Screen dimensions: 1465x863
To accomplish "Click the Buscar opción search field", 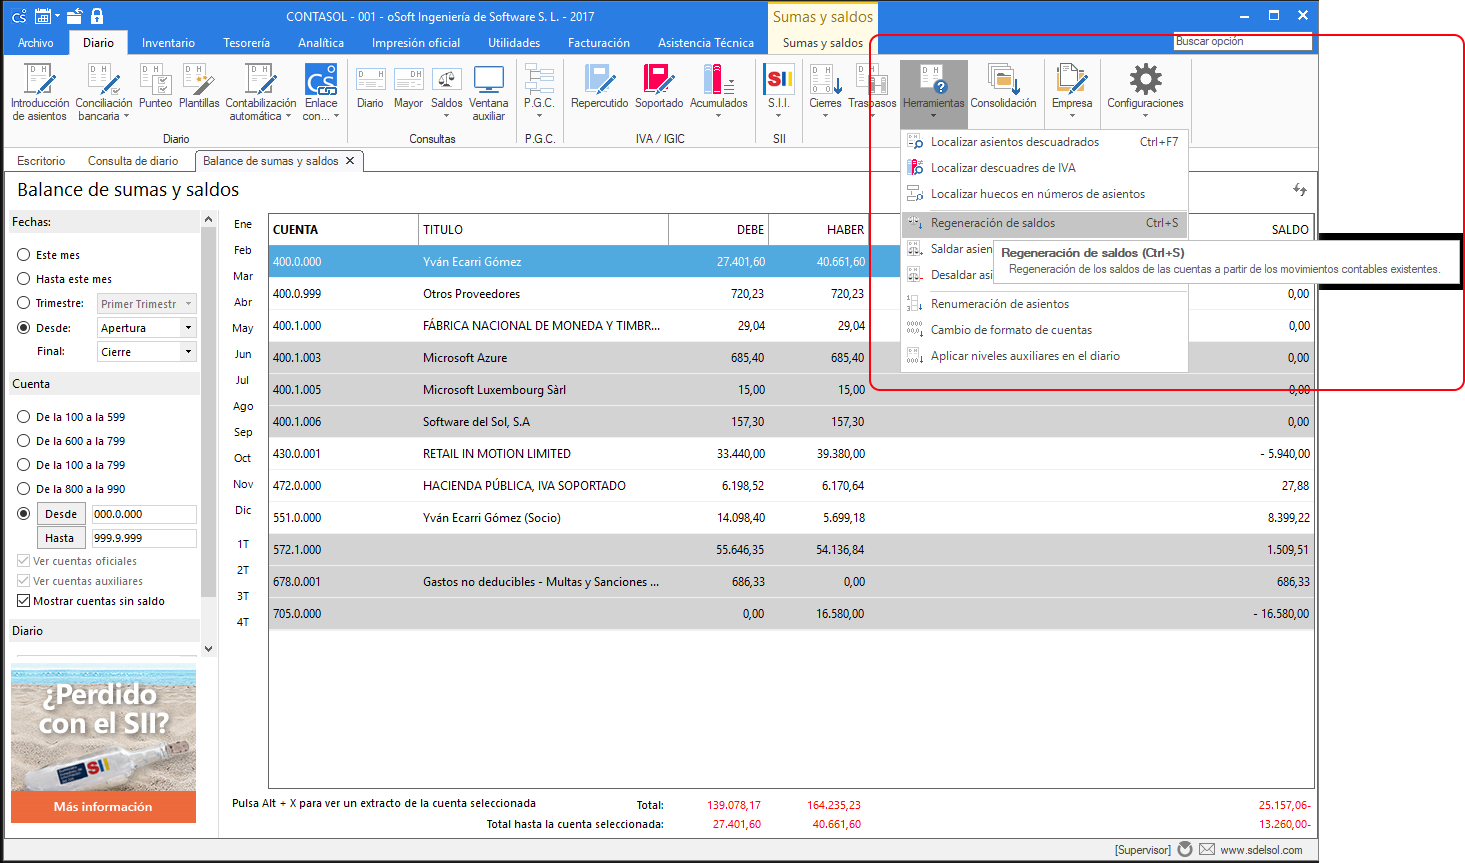I will 1242,42.
